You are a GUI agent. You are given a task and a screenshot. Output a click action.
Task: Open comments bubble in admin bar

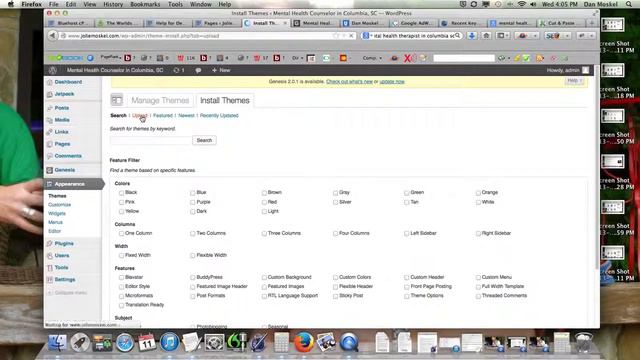[198, 70]
